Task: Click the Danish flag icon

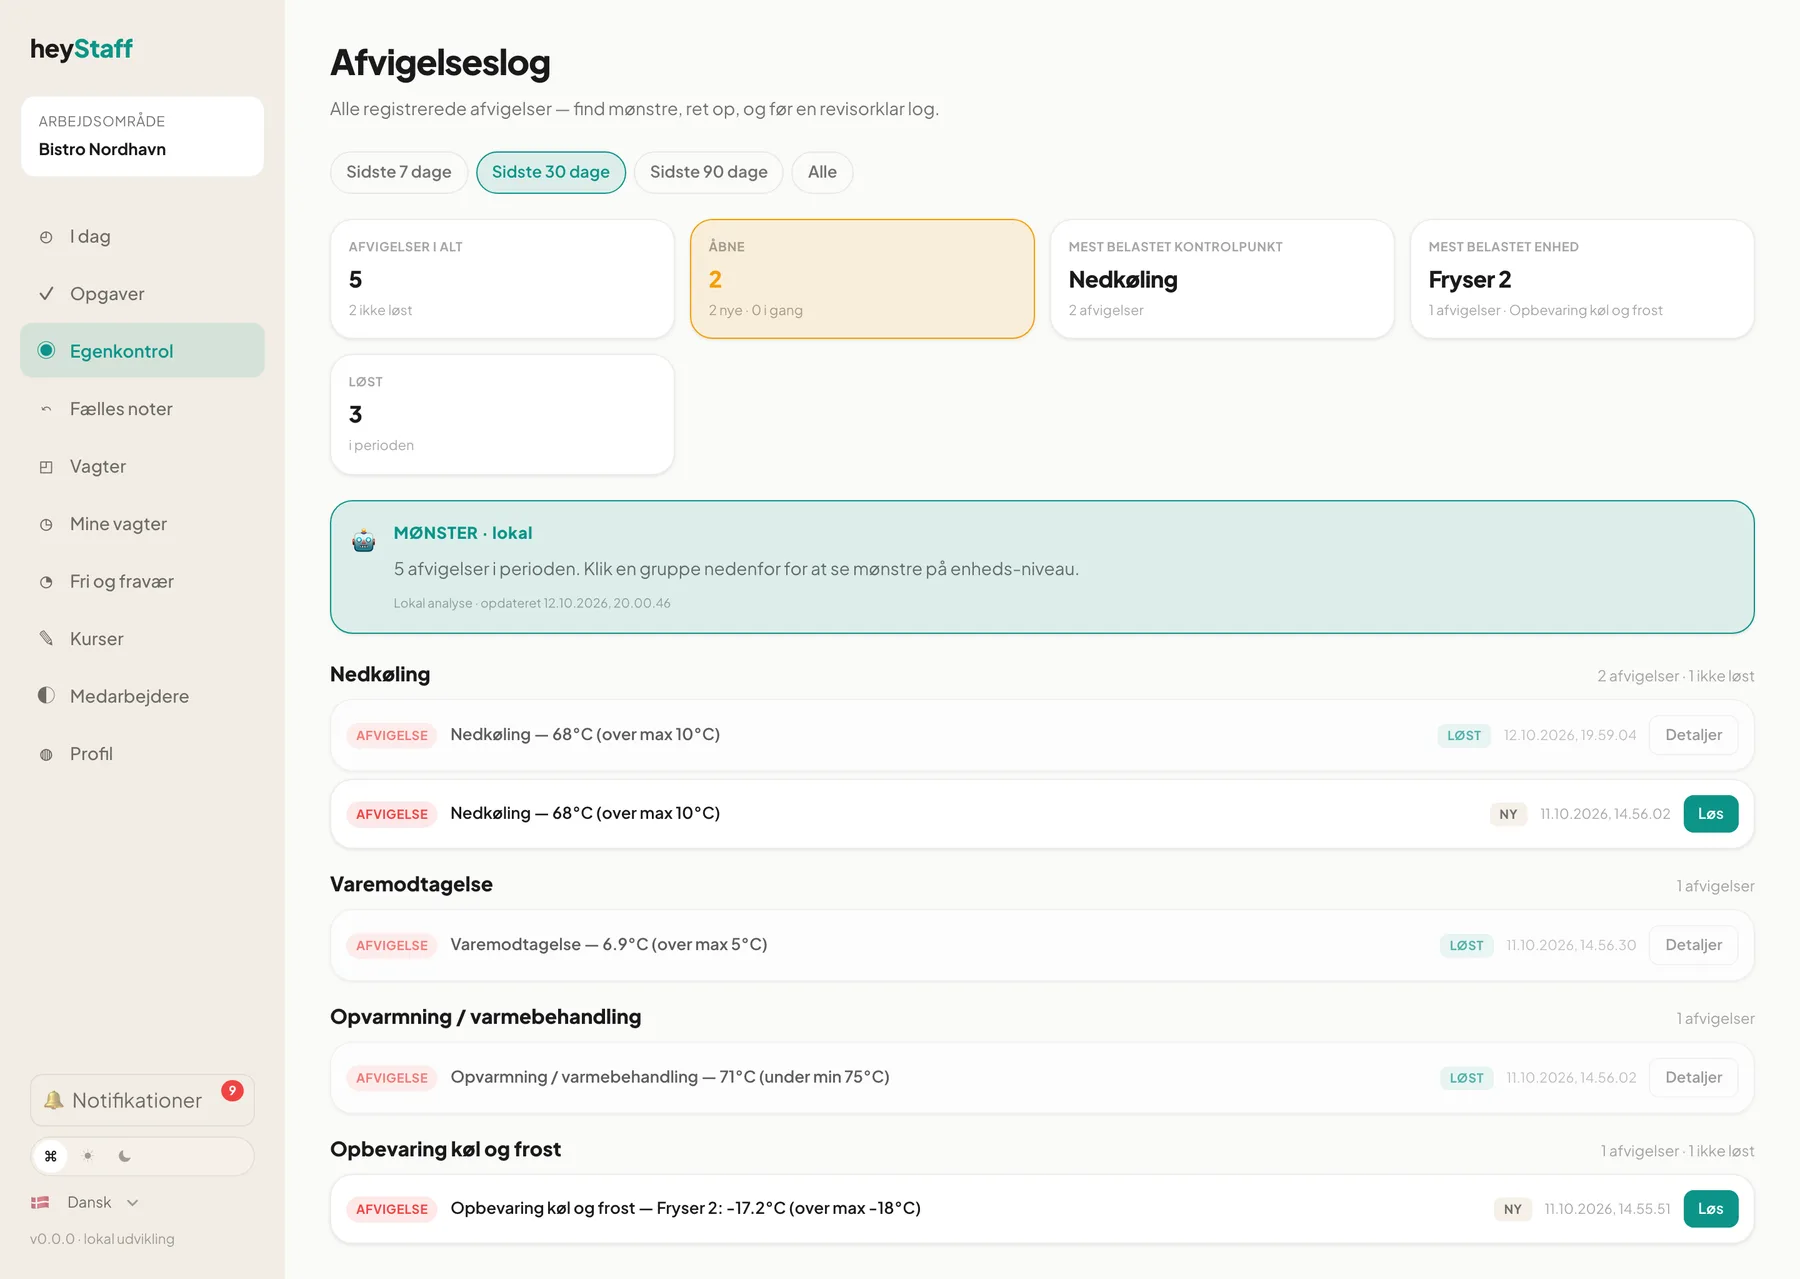Action: point(41,1202)
